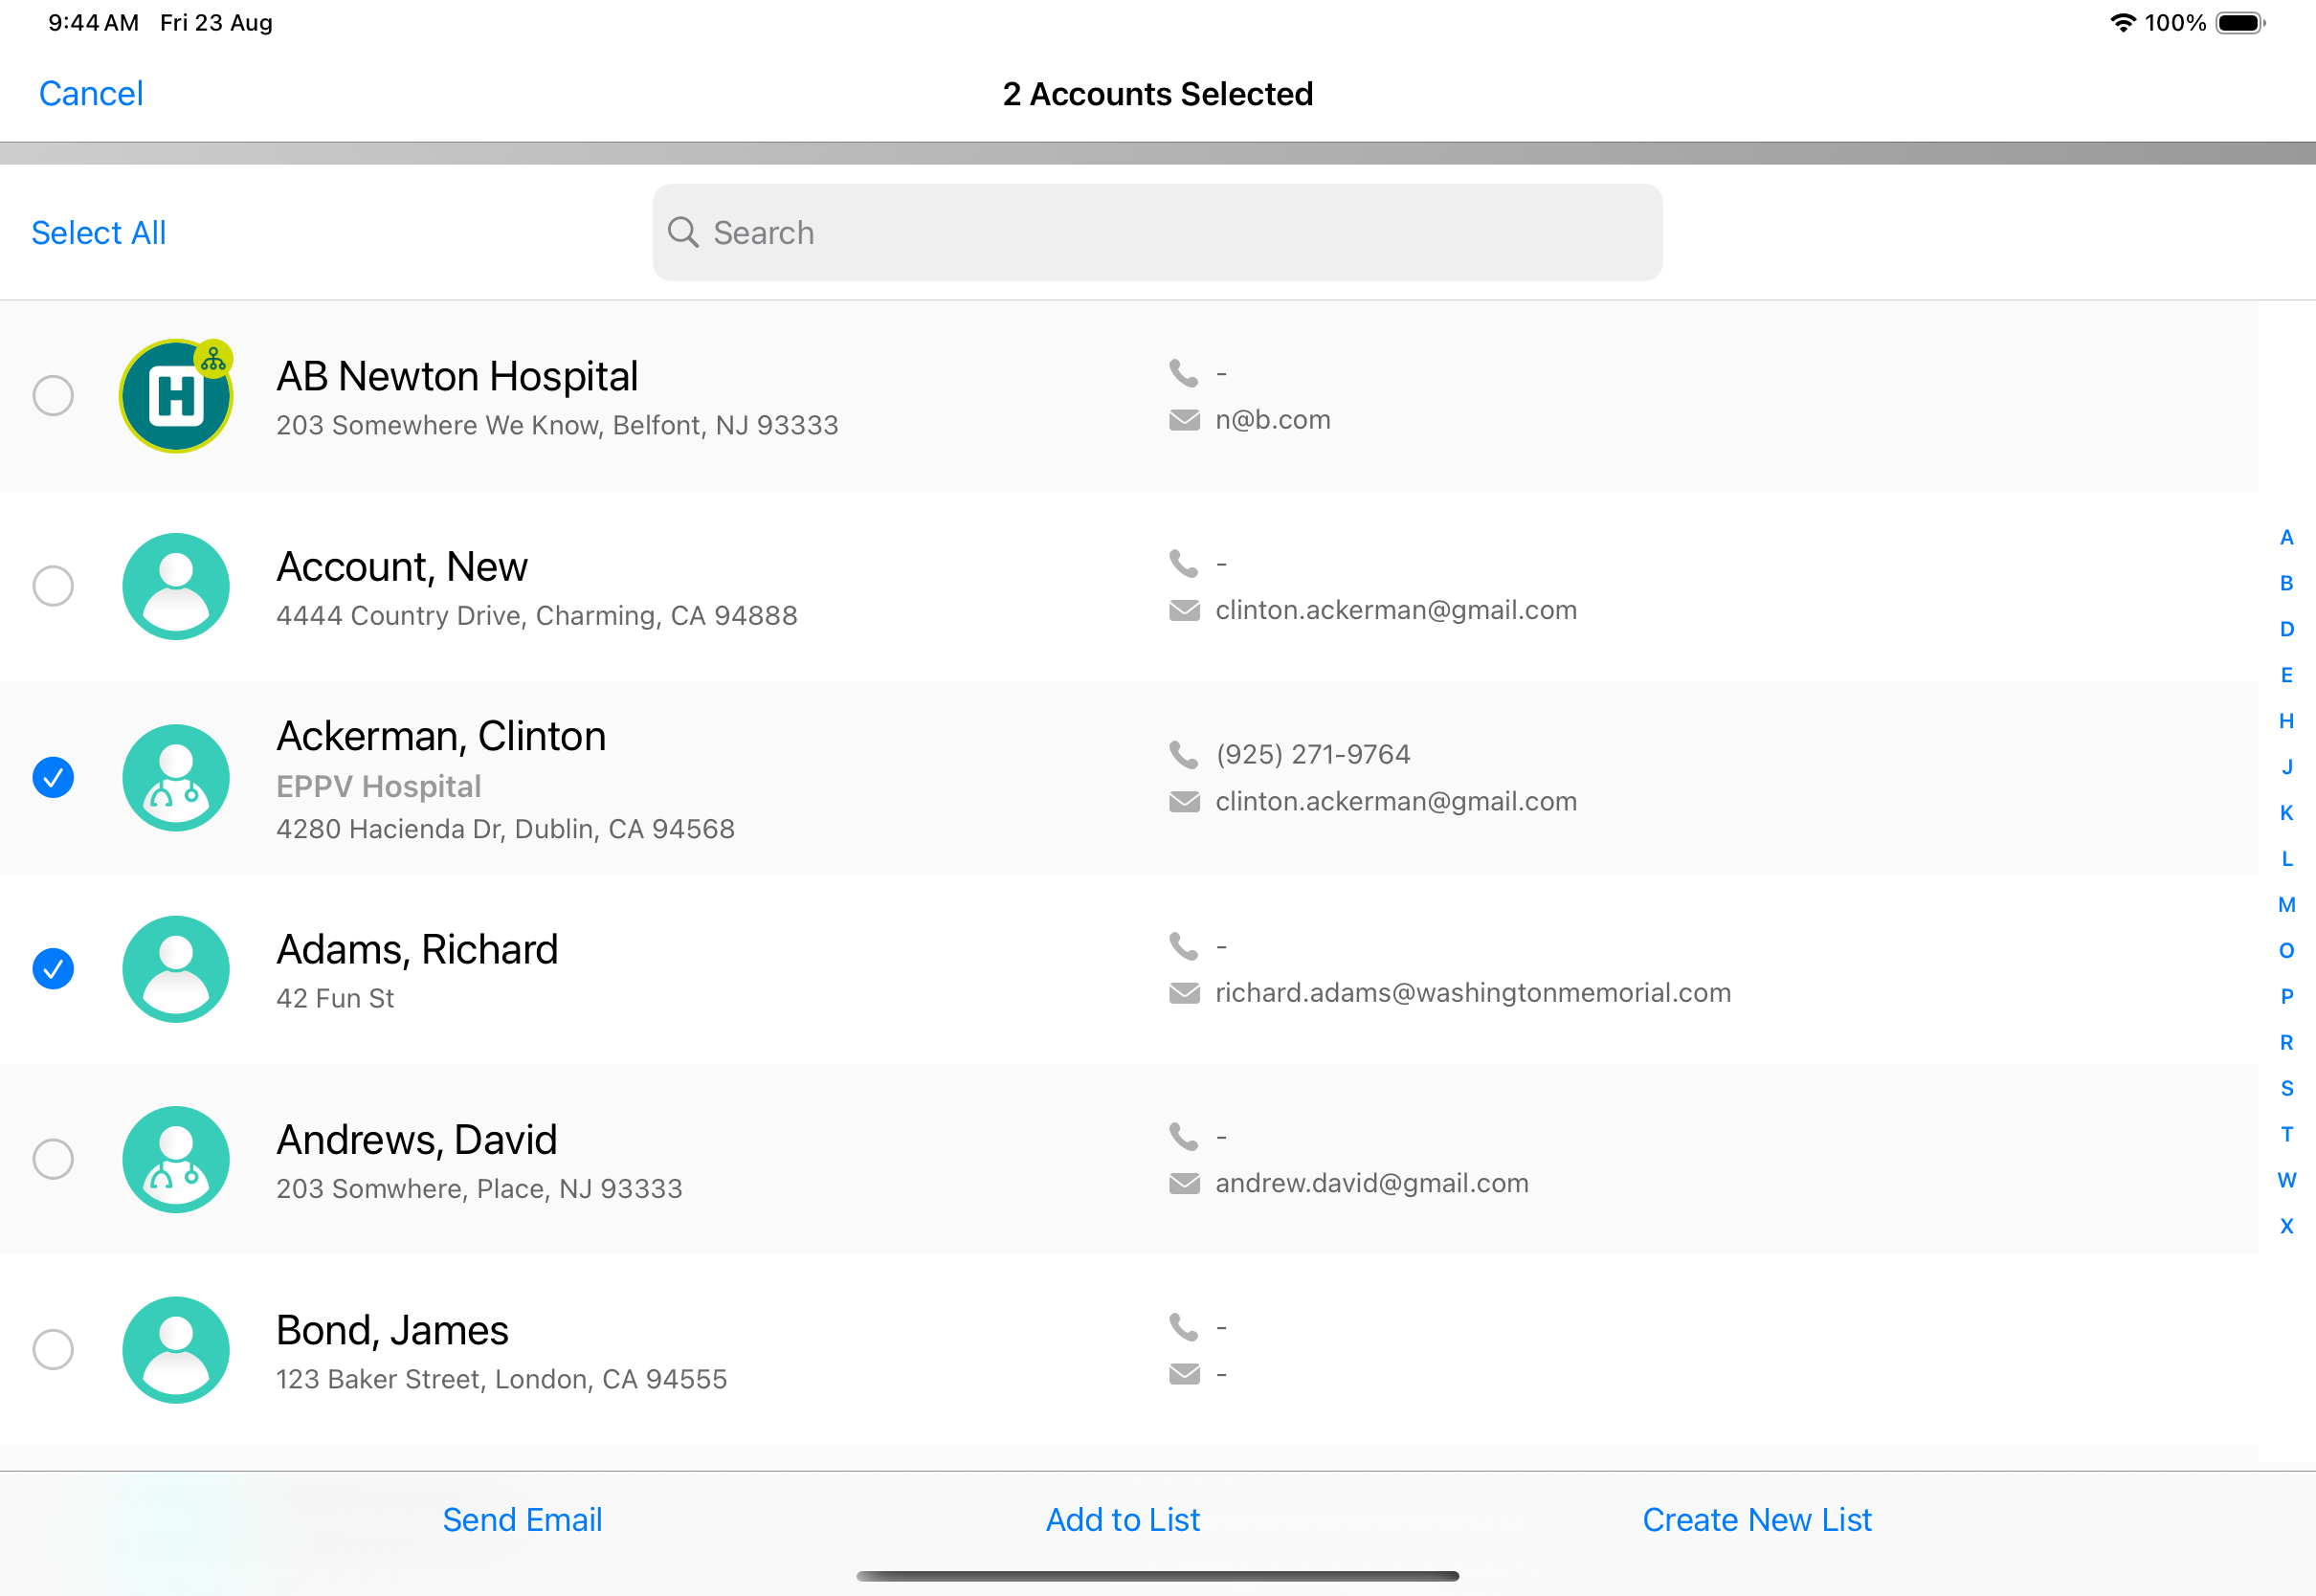Deselect the Ackerman, Clinton checkbox

53,778
